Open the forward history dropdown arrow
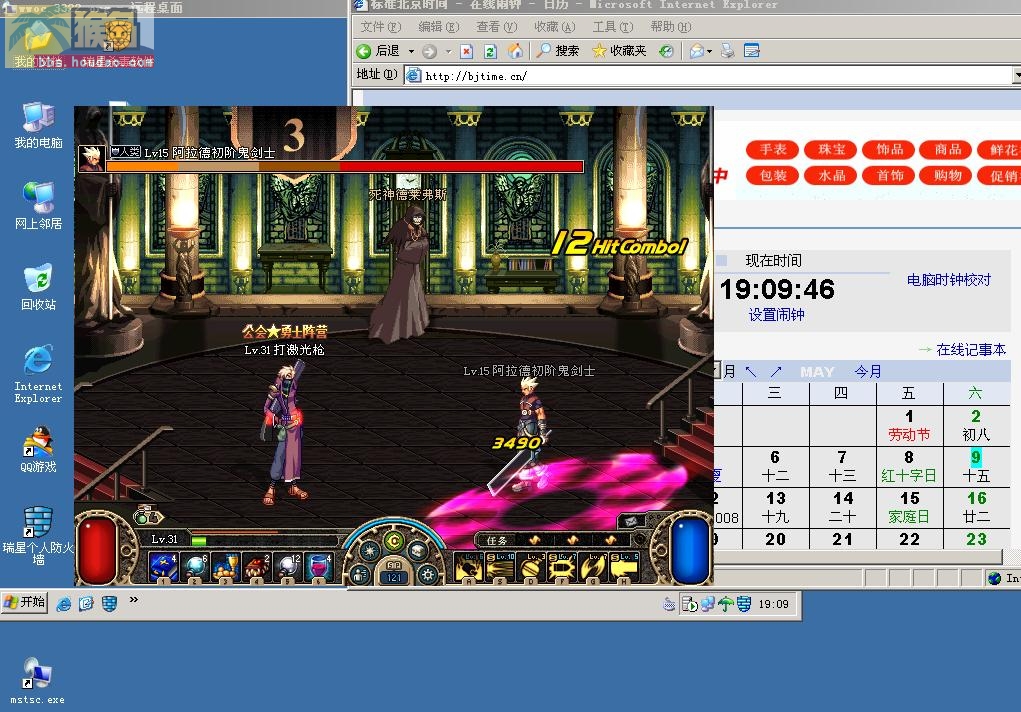 [x=448, y=51]
